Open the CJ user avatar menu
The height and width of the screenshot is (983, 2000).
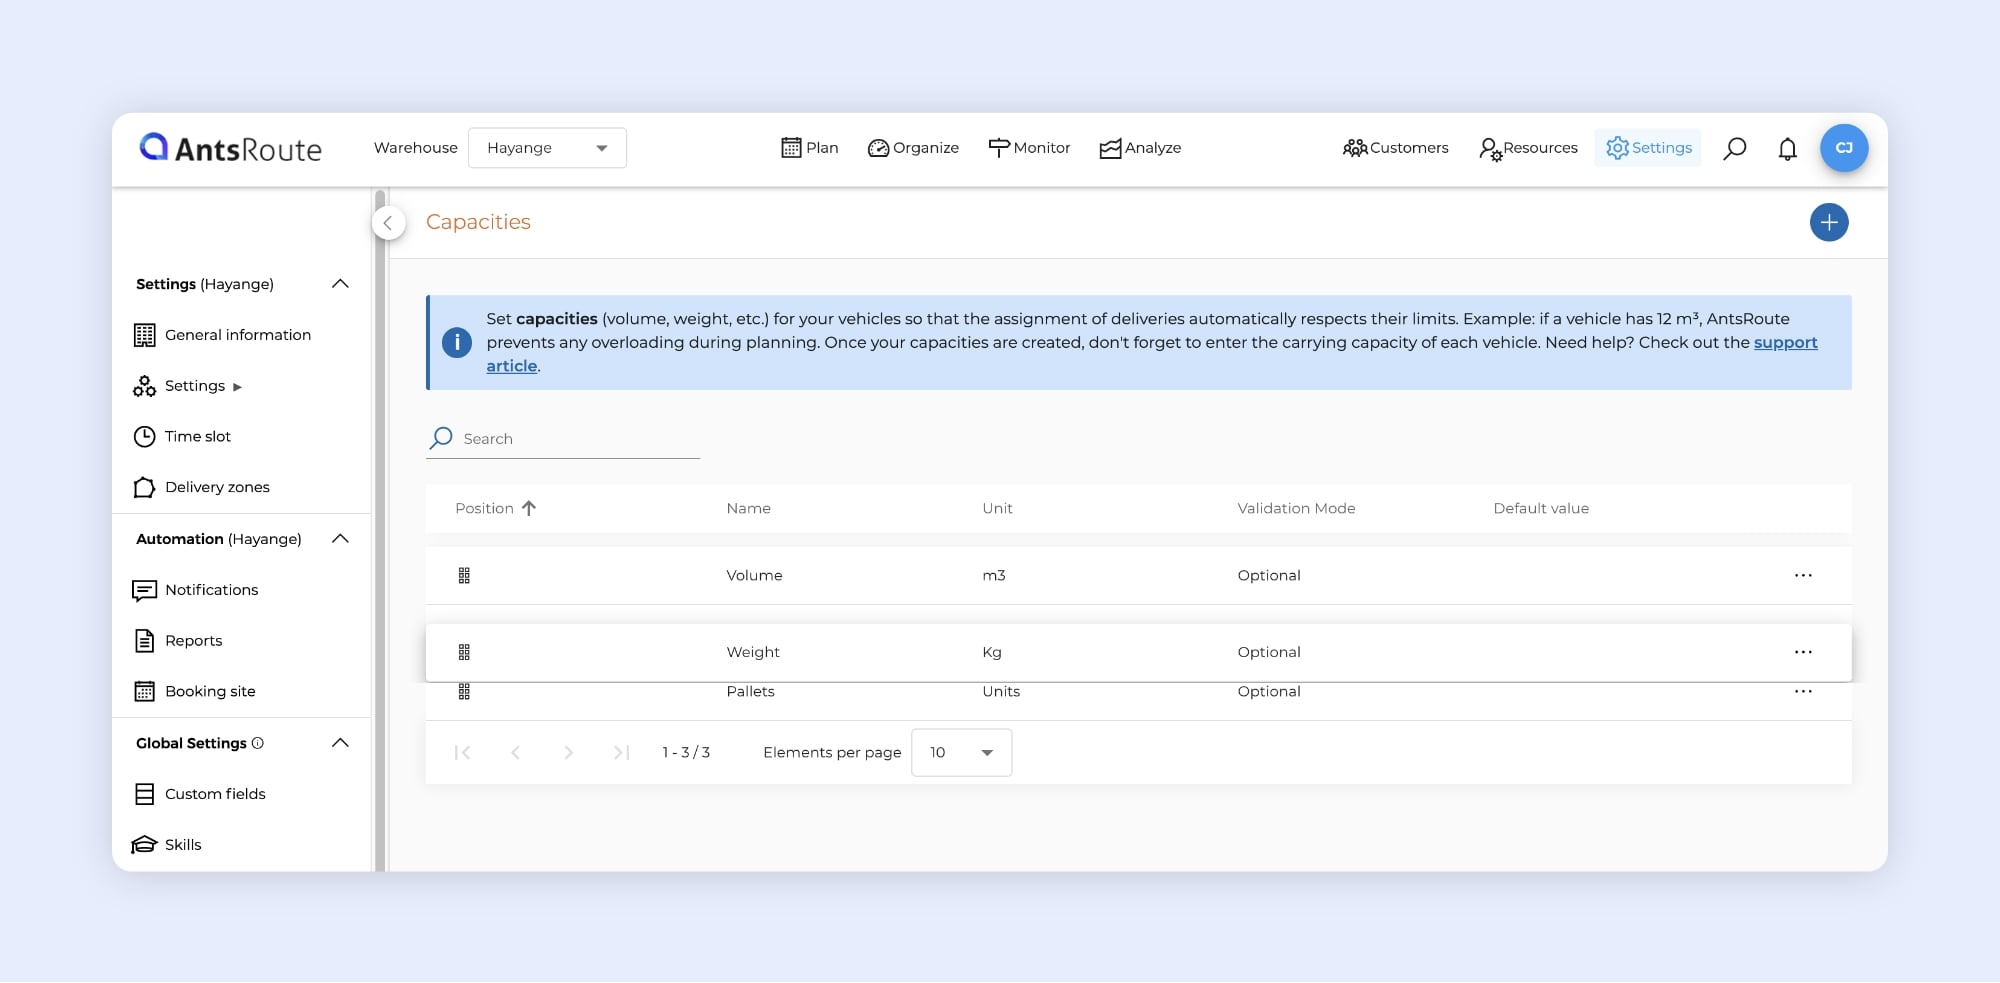1843,148
